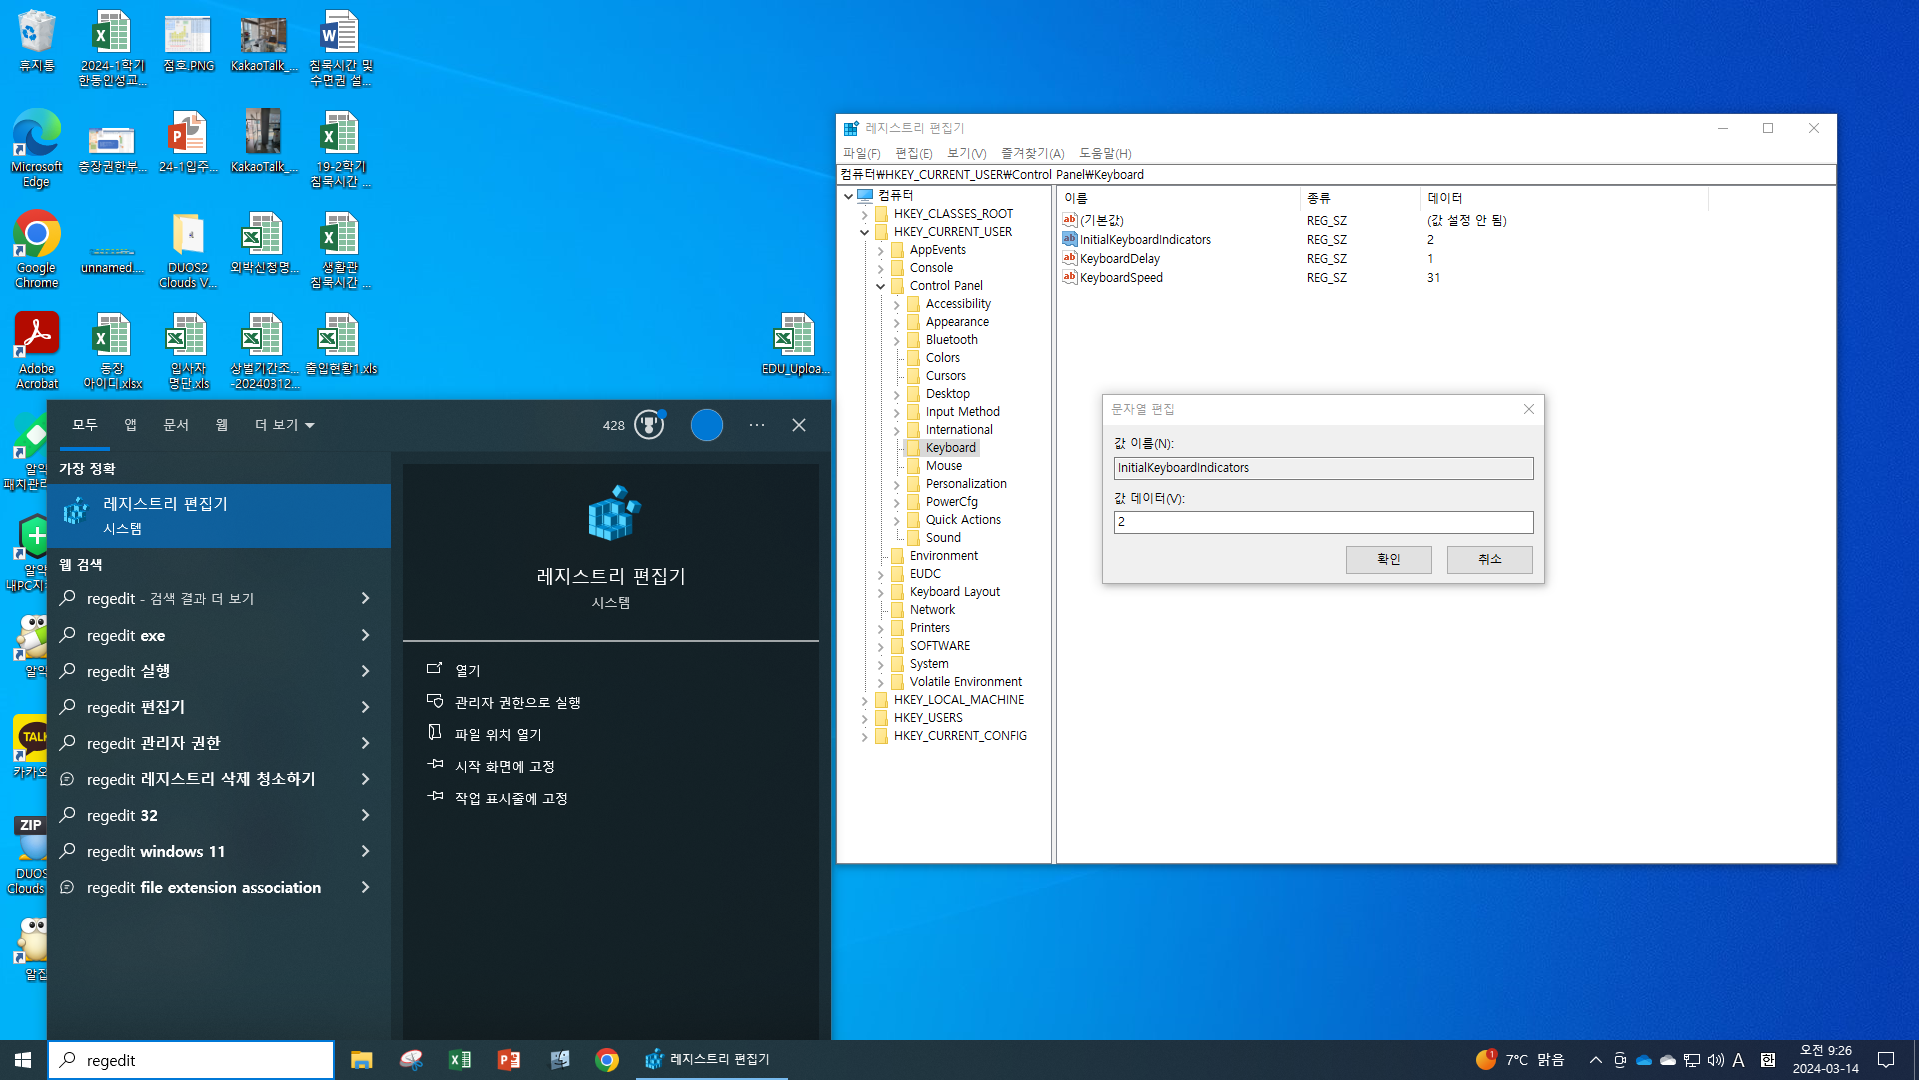Click the blue profile circle in search panel
Screen dimensions: 1919x1080
click(x=707, y=425)
